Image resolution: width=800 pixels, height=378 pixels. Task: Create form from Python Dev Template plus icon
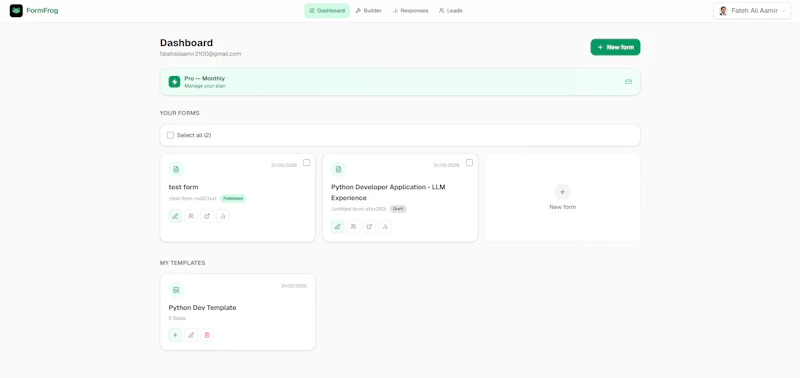[175, 335]
